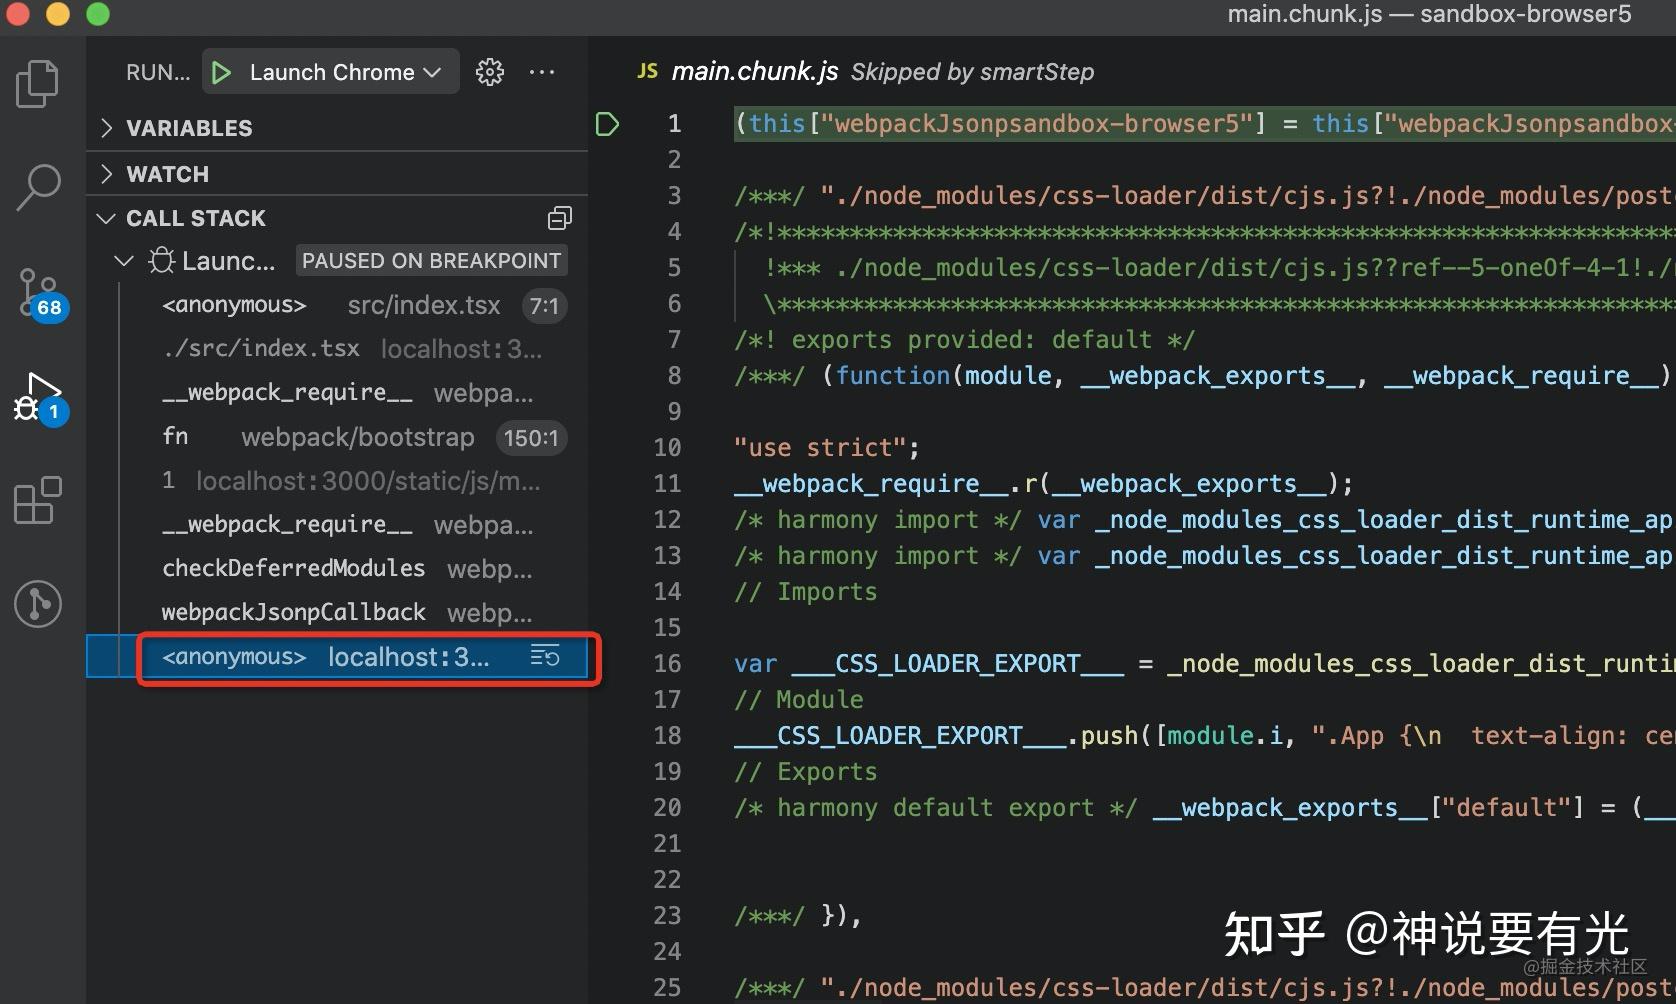The height and width of the screenshot is (1004, 1676).
Task: Click the more actions ellipsis beside the gear
Action: click(x=542, y=71)
